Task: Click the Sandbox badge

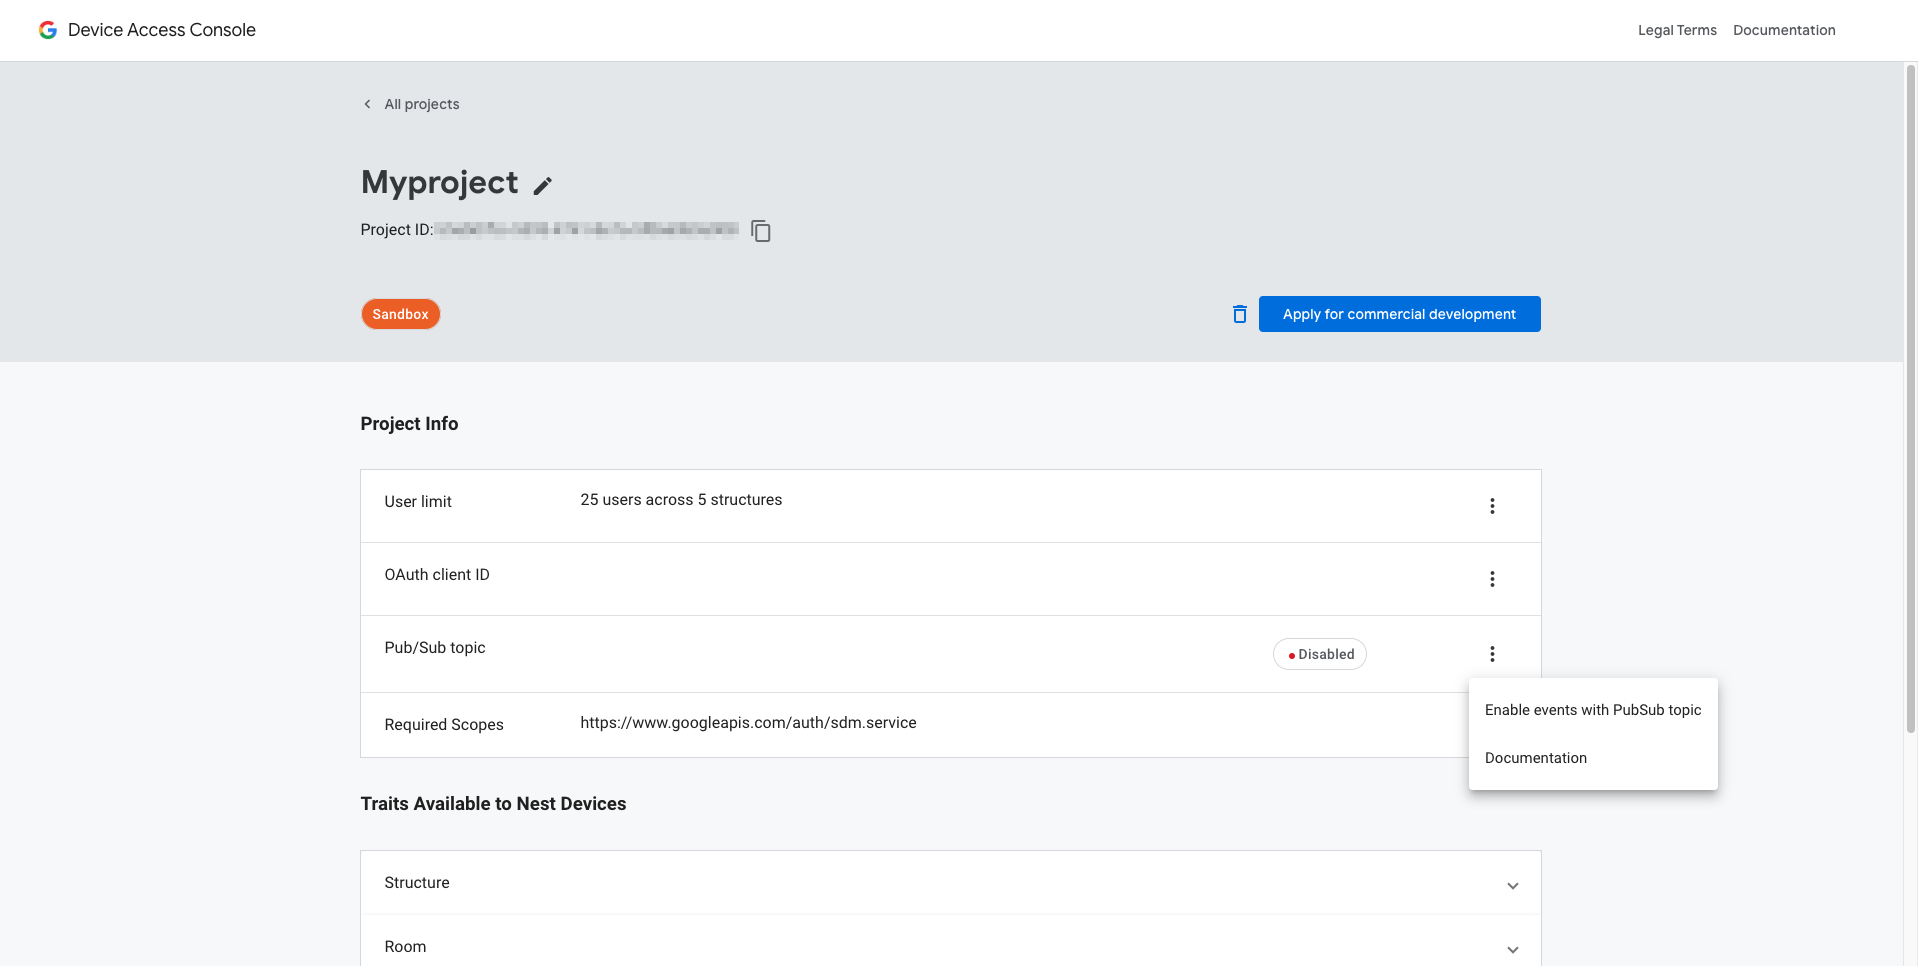Action: (400, 313)
